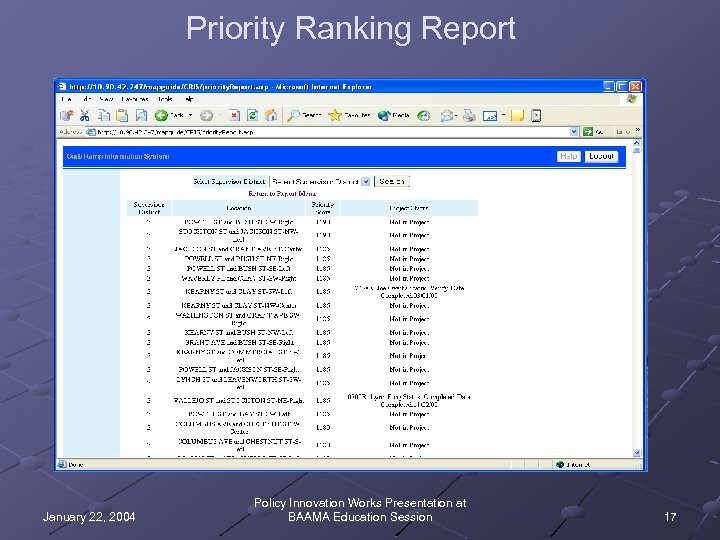
Task: Click the scrollbar up arrow
Action: (x=636, y=143)
